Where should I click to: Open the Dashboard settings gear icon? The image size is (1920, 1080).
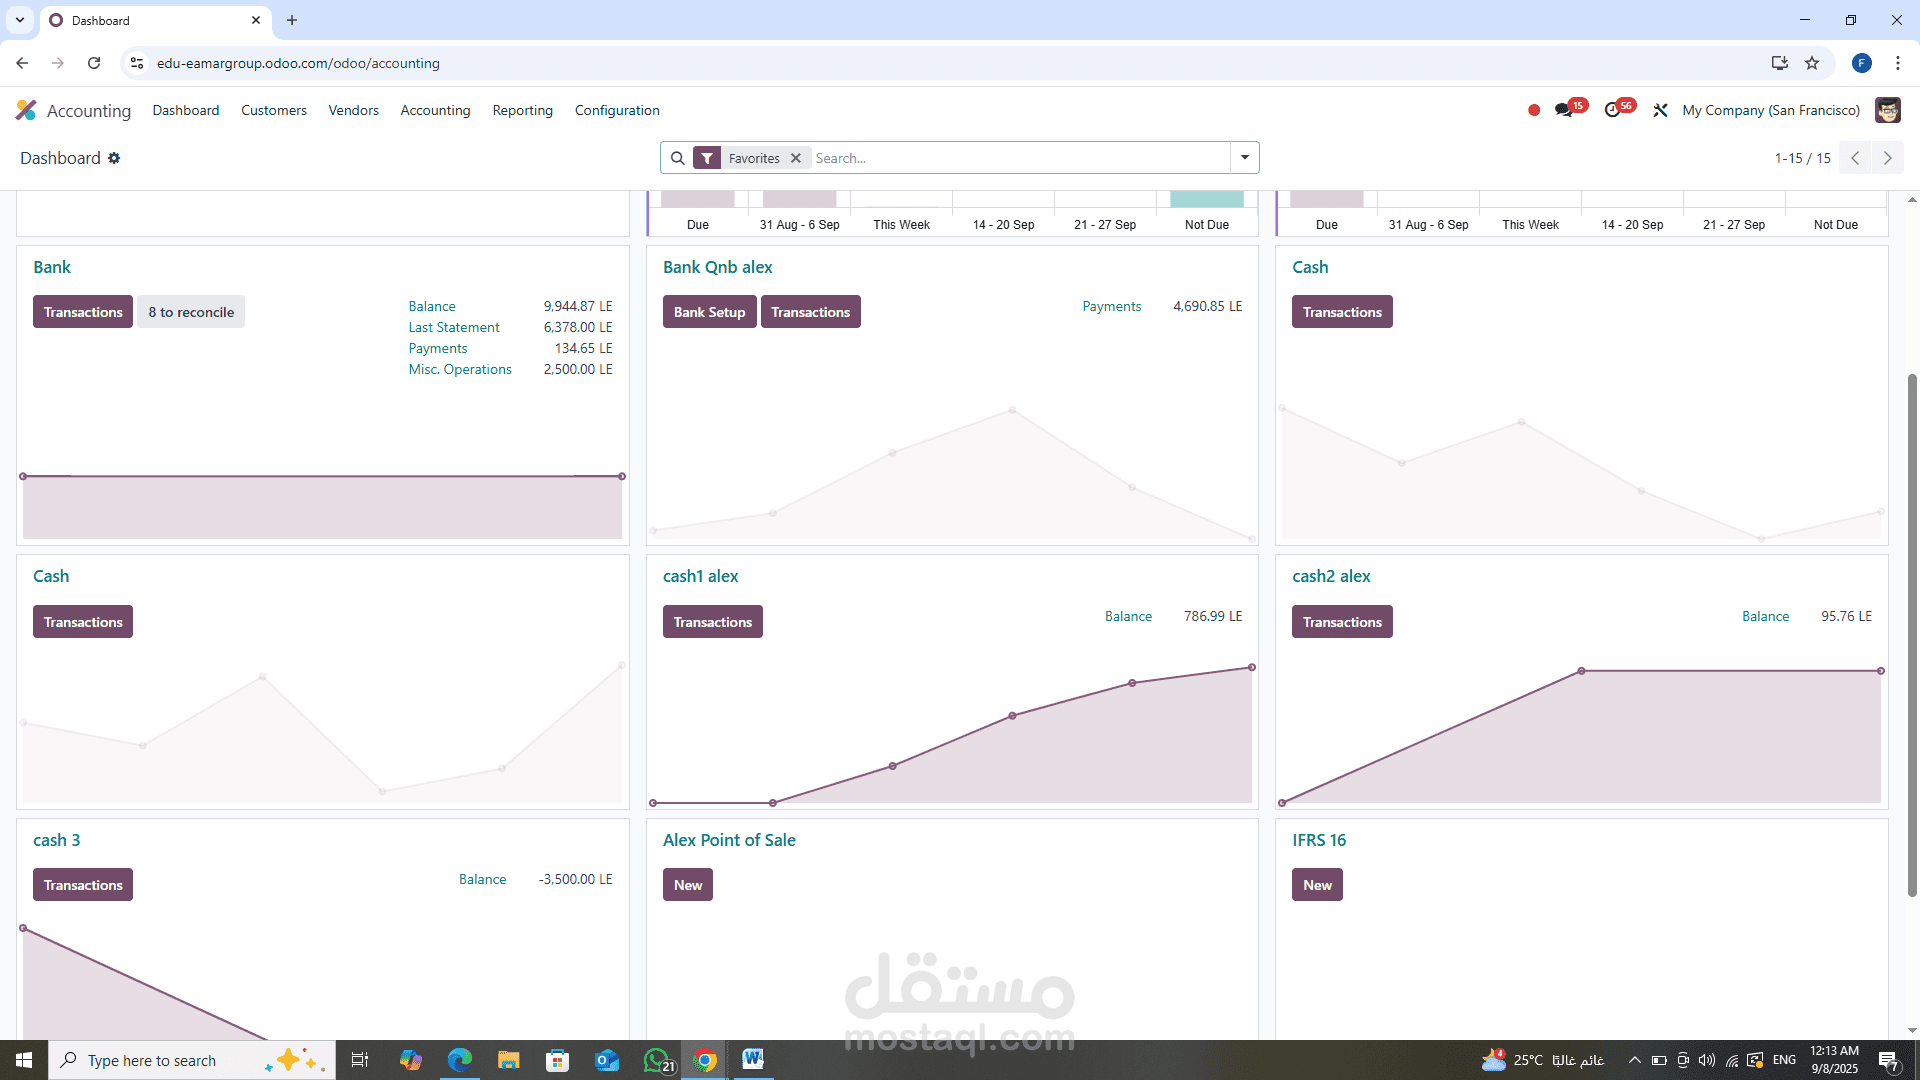pos(114,158)
